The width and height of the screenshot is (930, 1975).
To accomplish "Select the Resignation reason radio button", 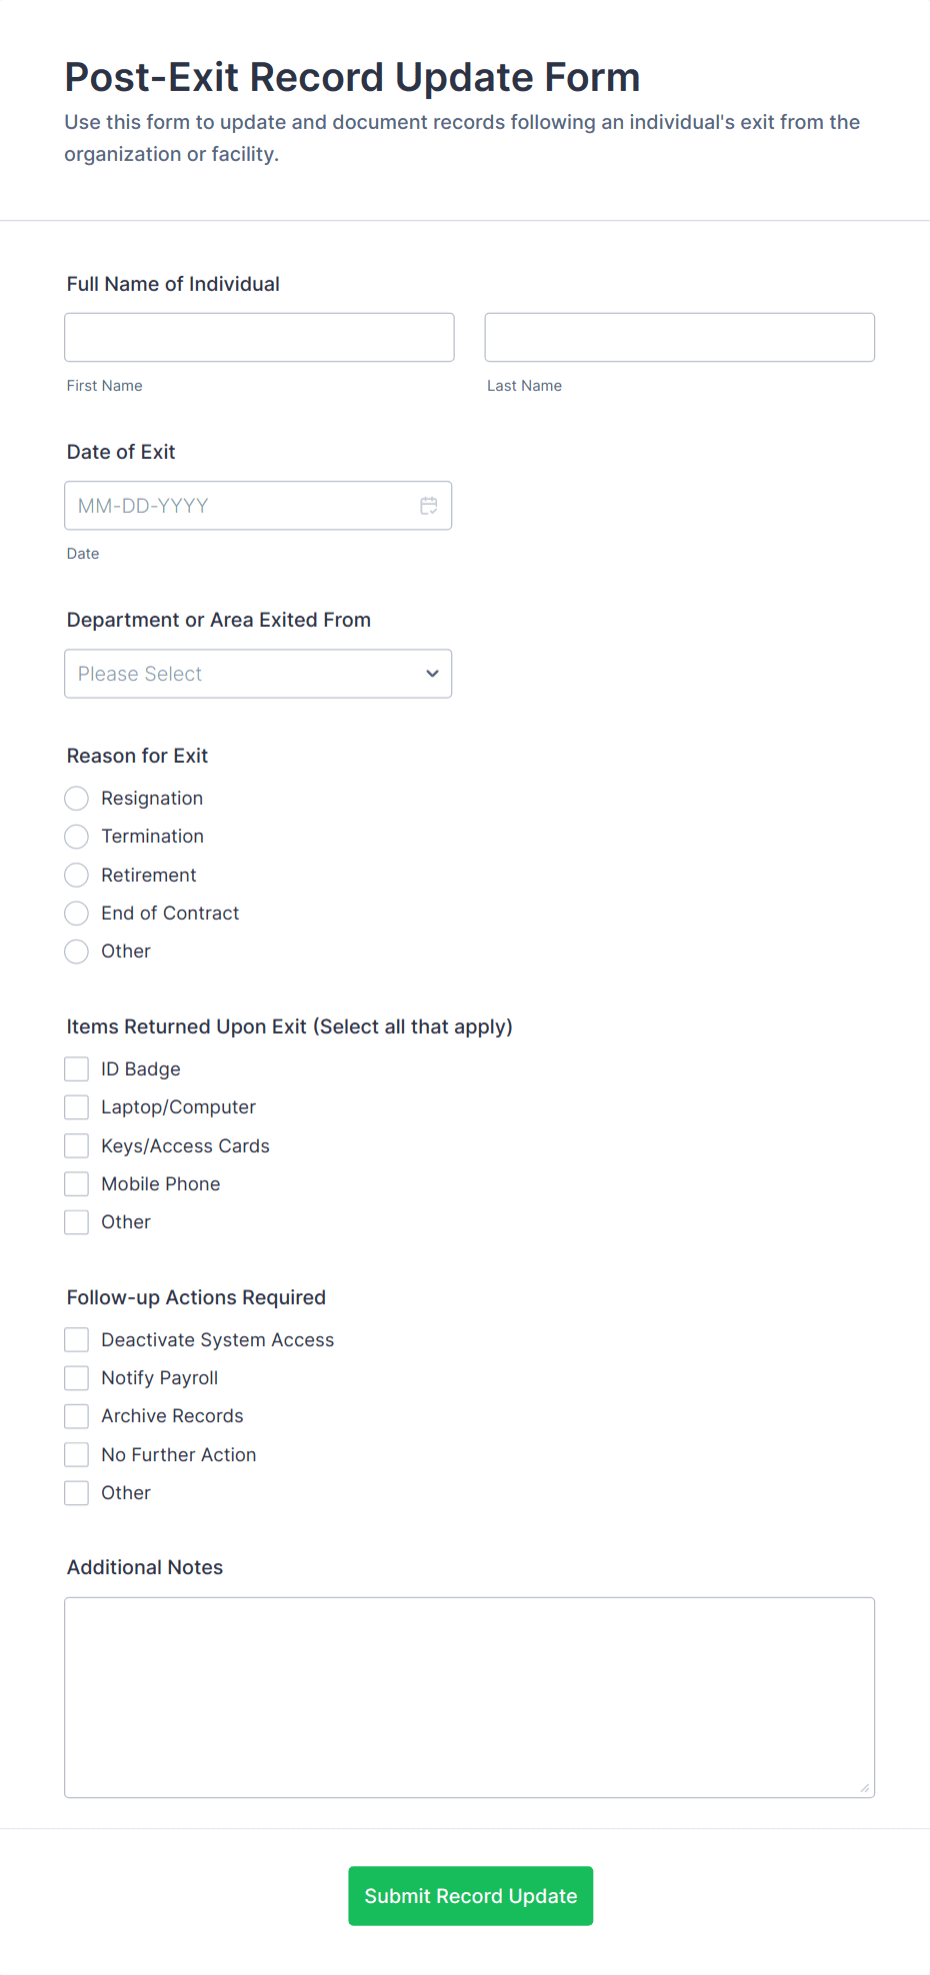I will click(x=76, y=798).
